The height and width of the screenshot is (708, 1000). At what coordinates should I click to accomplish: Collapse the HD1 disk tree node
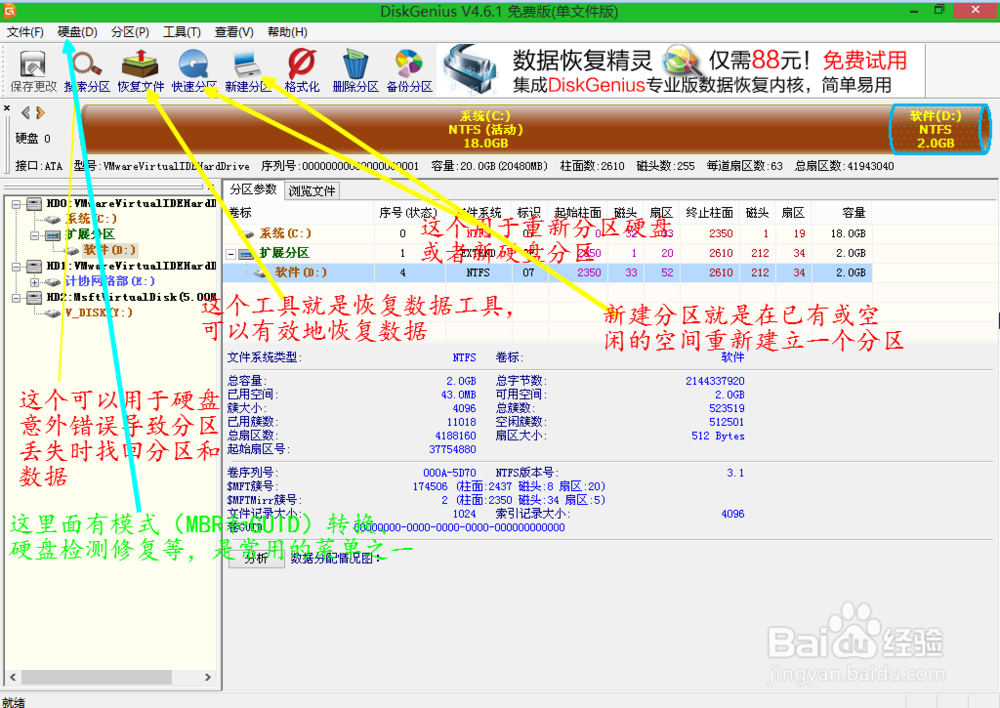click(x=17, y=267)
